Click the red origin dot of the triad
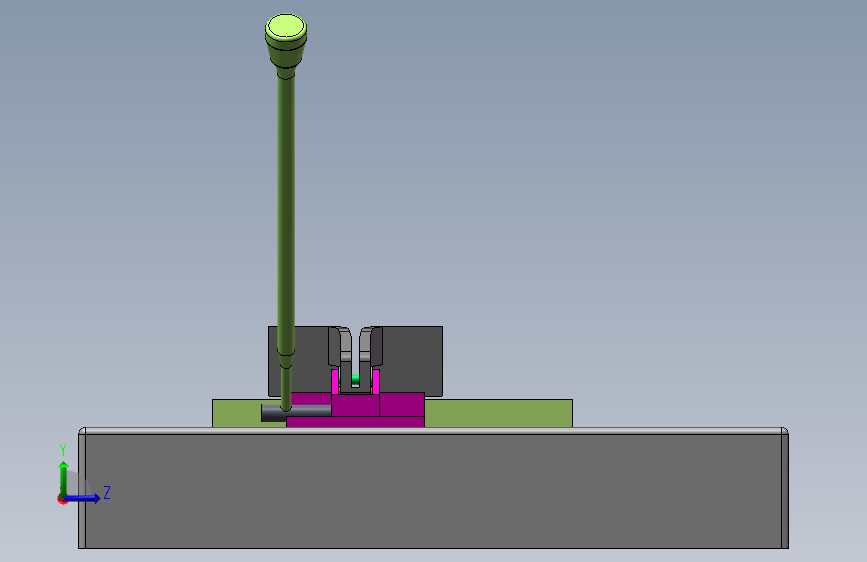This screenshot has height=562, width=867. point(62,500)
